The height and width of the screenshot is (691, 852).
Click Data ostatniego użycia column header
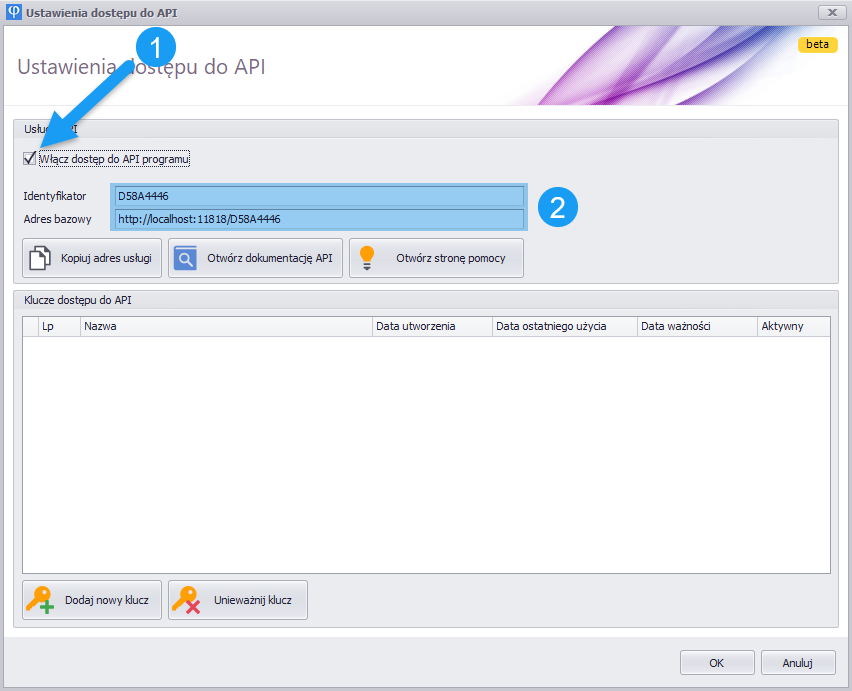(x=564, y=326)
